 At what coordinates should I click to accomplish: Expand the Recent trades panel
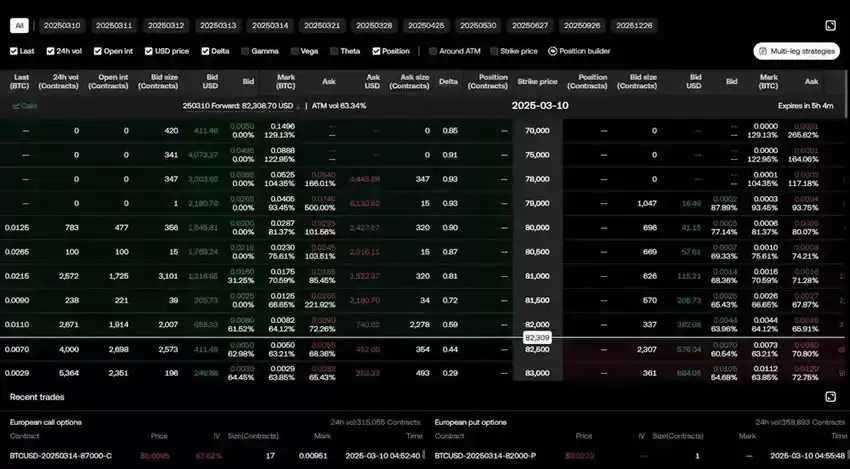[830, 397]
